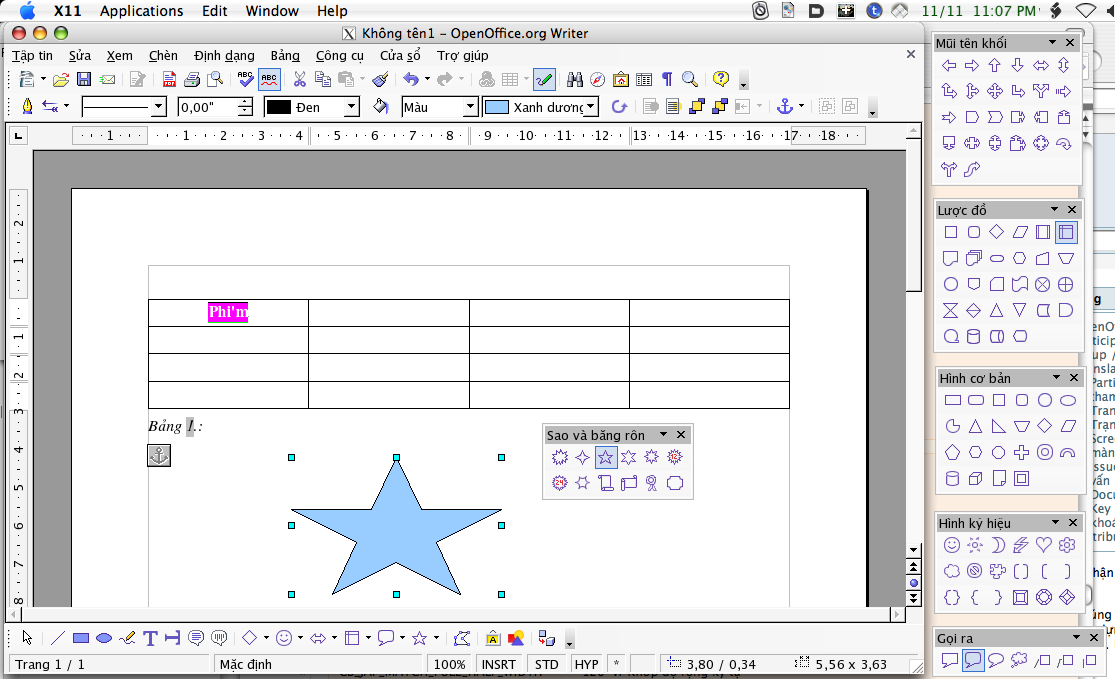Choose the Rectangle drawing tool
The height and width of the screenshot is (679, 1115).
[81, 638]
